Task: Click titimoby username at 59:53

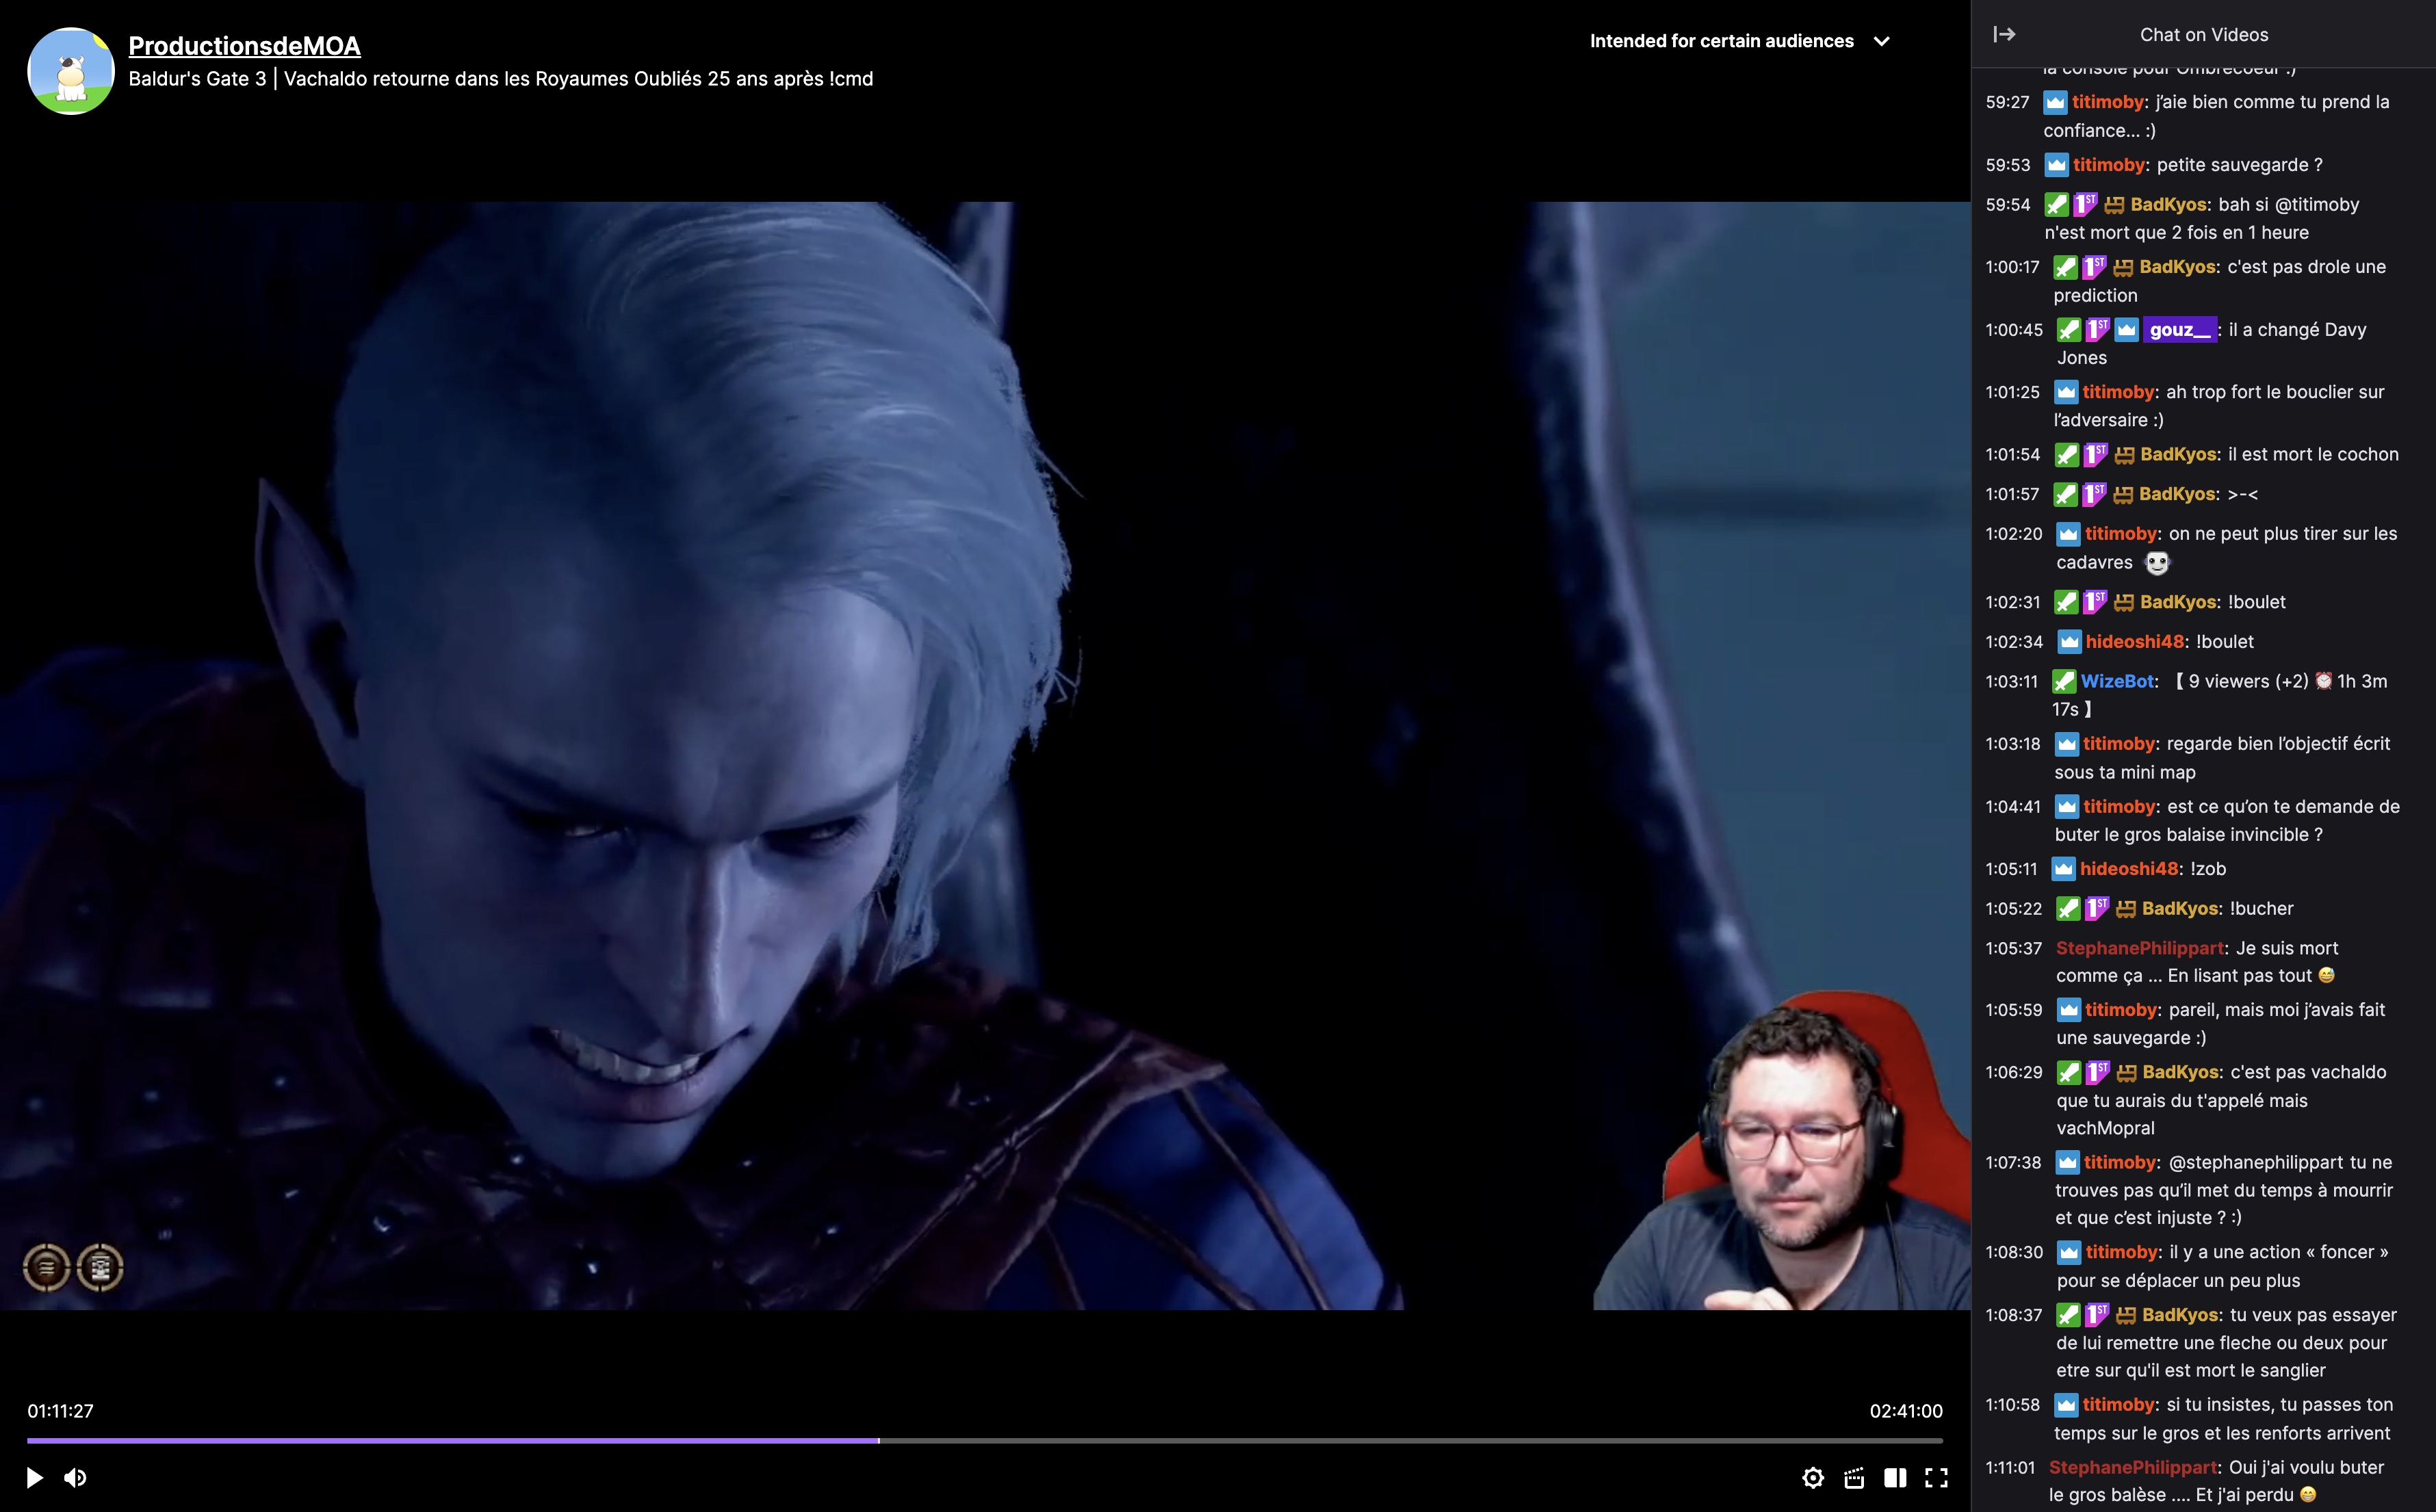Action: tap(2109, 165)
